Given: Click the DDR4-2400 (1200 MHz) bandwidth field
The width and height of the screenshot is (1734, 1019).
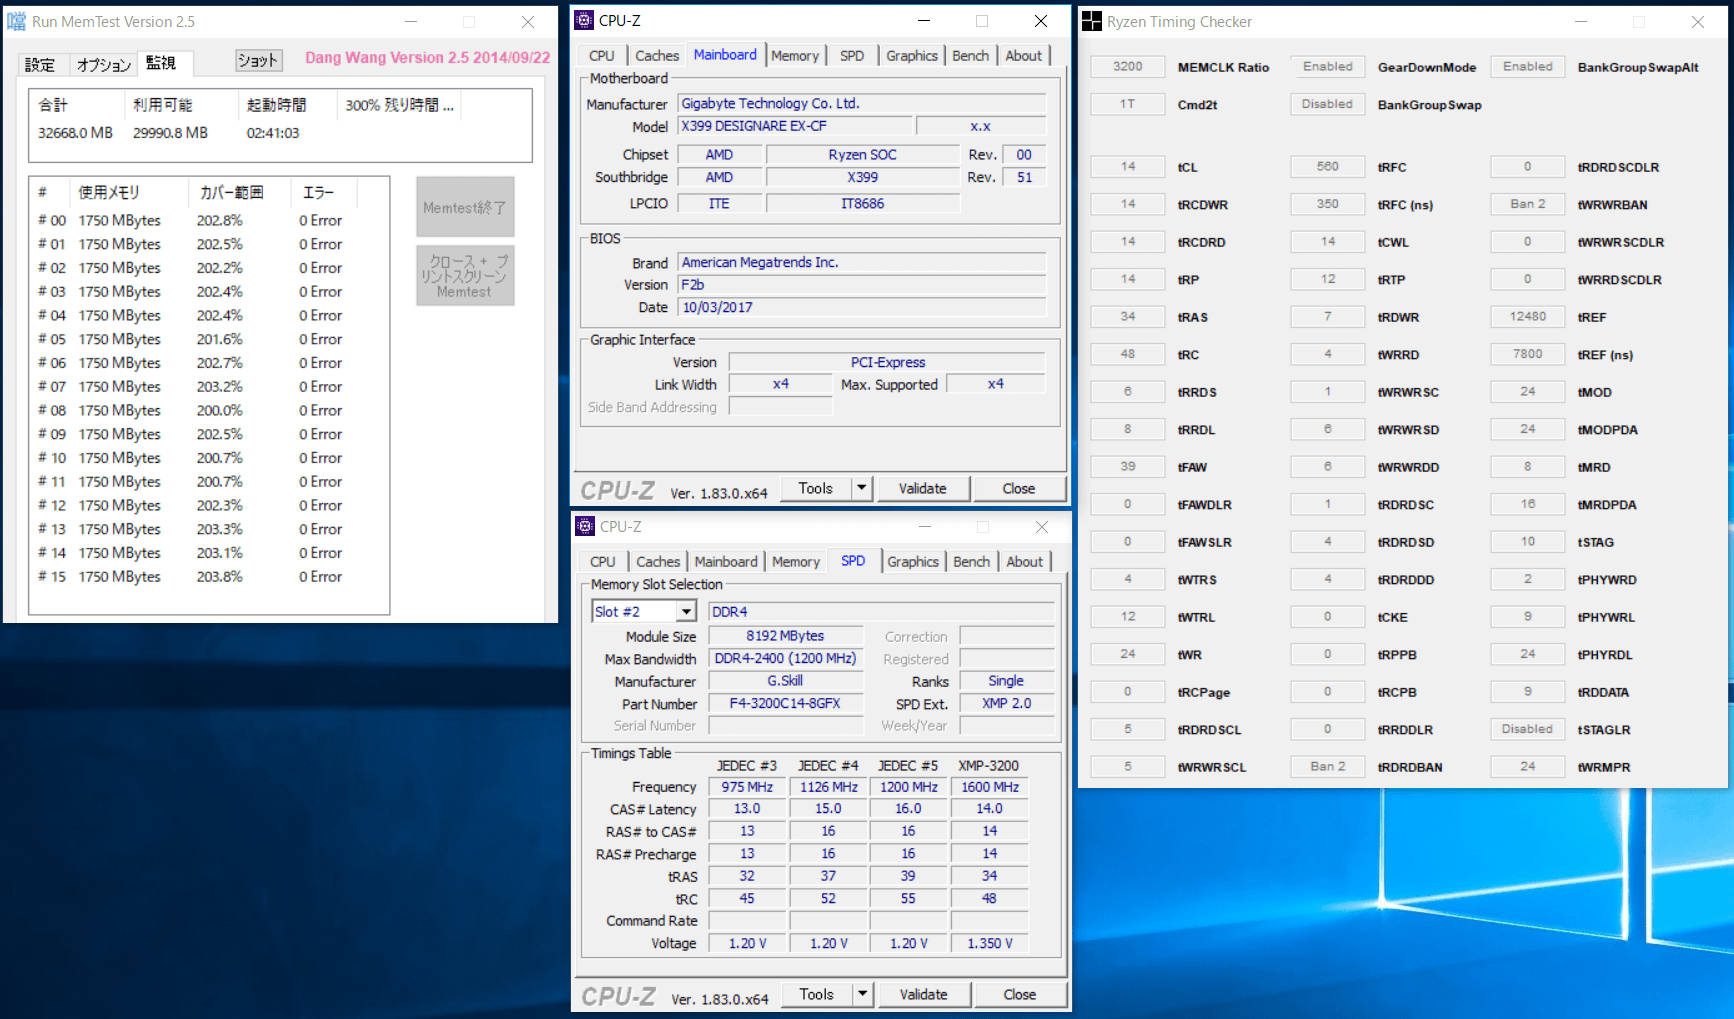Looking at the screenshot, I should point(785,658).
